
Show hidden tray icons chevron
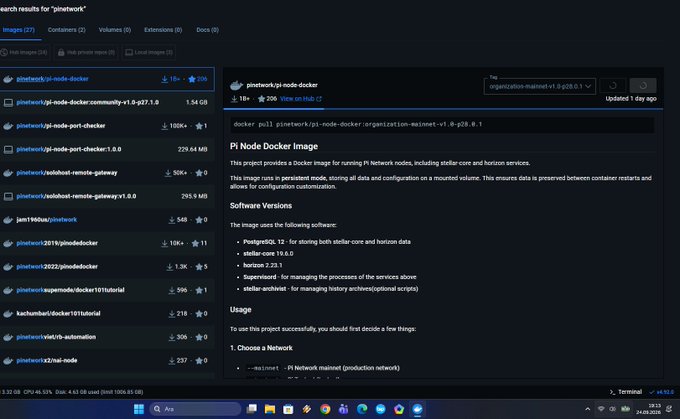pyautogui.click(x=588, y=409)
